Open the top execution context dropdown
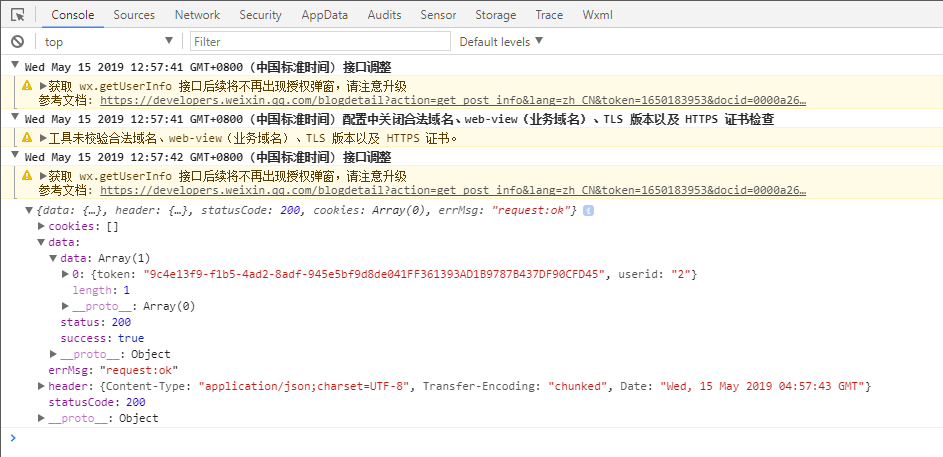 point(108,41)
